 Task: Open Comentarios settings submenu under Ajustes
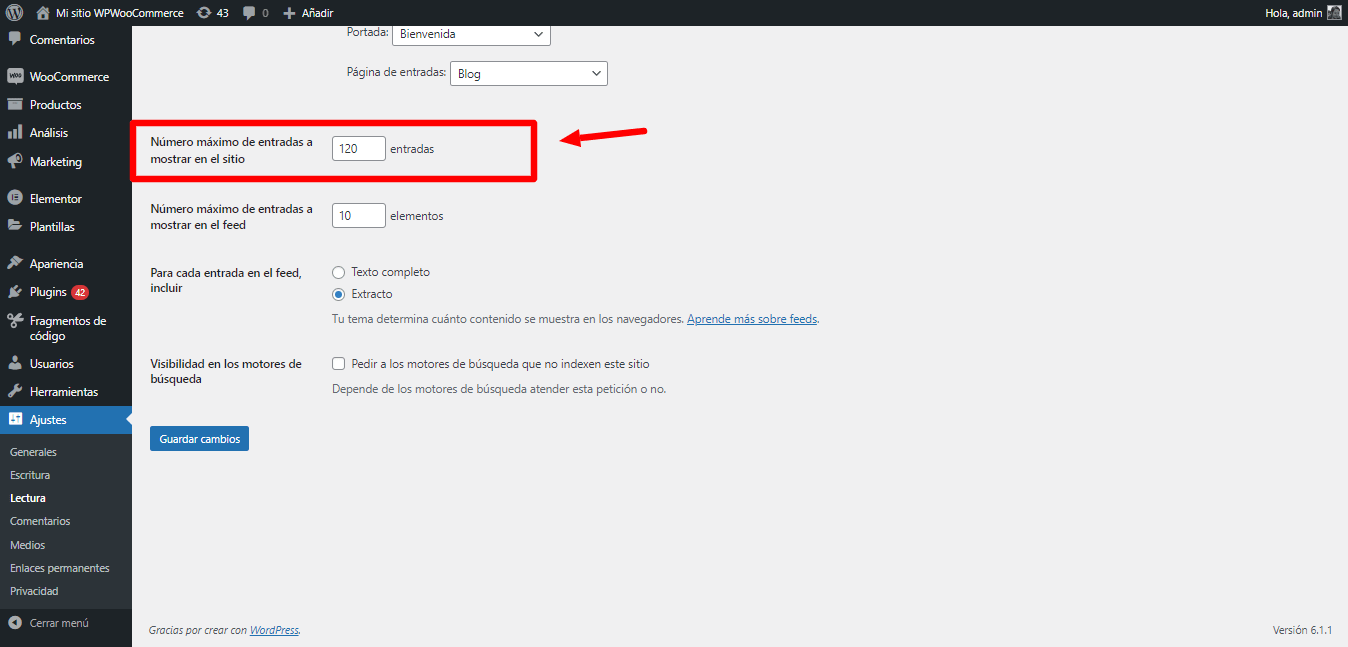[x=40, y=521]
